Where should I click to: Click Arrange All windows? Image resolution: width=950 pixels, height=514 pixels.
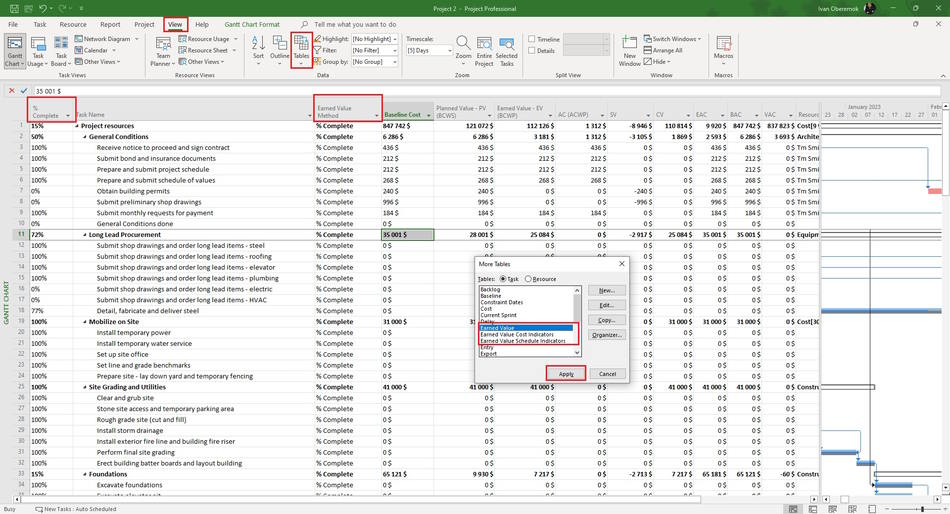663,50
